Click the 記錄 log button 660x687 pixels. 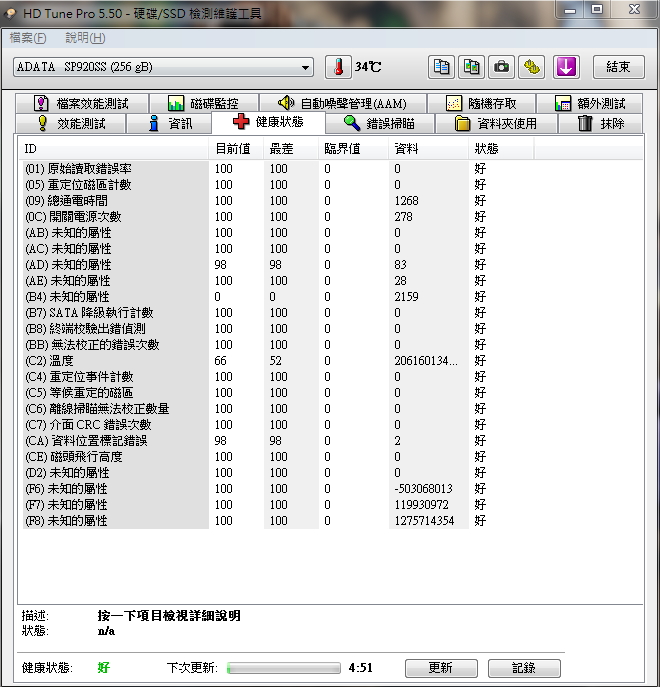(x=524, y=668)
